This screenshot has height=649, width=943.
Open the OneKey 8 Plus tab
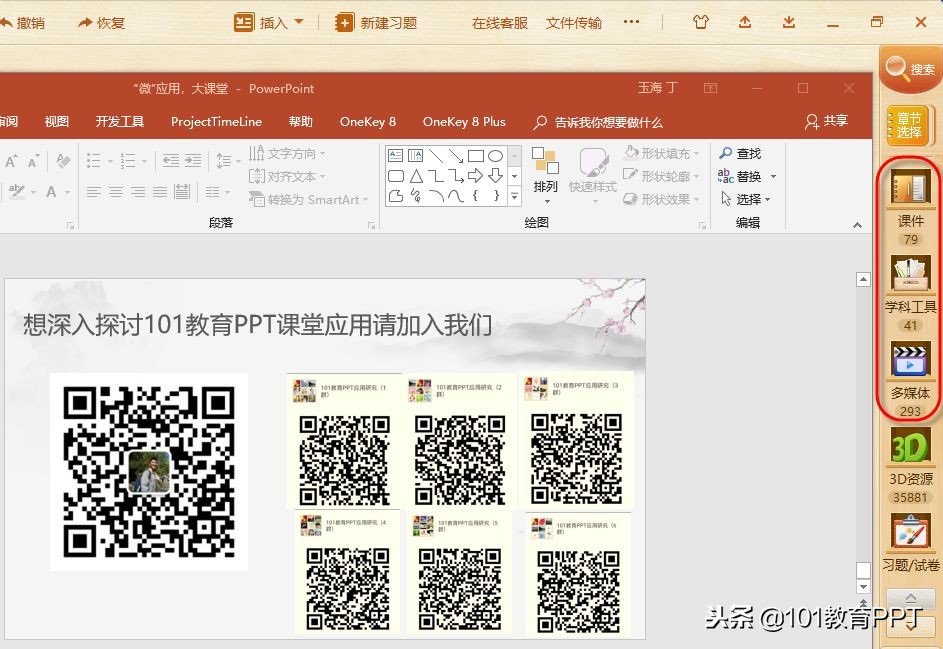tap(464, 121)
